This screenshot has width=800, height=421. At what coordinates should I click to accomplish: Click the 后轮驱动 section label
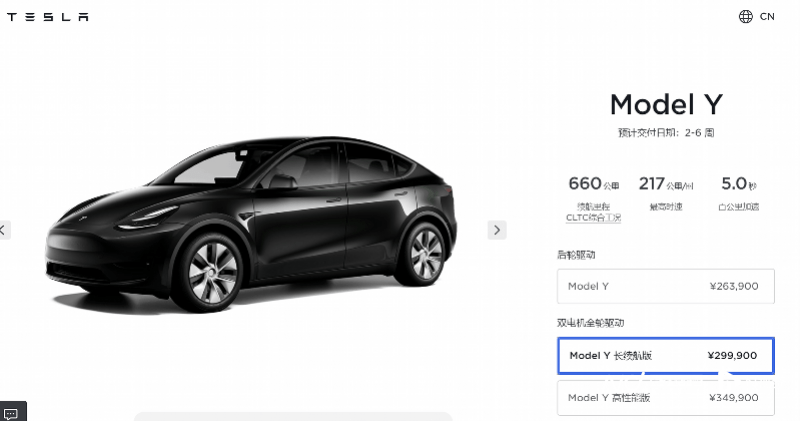[576, 255]
